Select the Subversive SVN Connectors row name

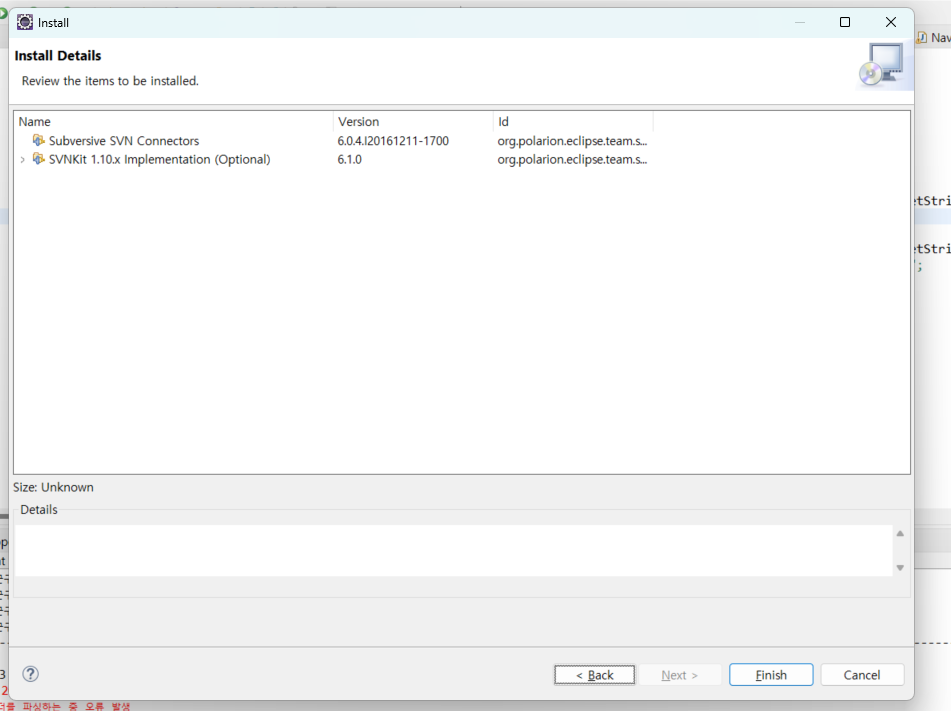124,141
